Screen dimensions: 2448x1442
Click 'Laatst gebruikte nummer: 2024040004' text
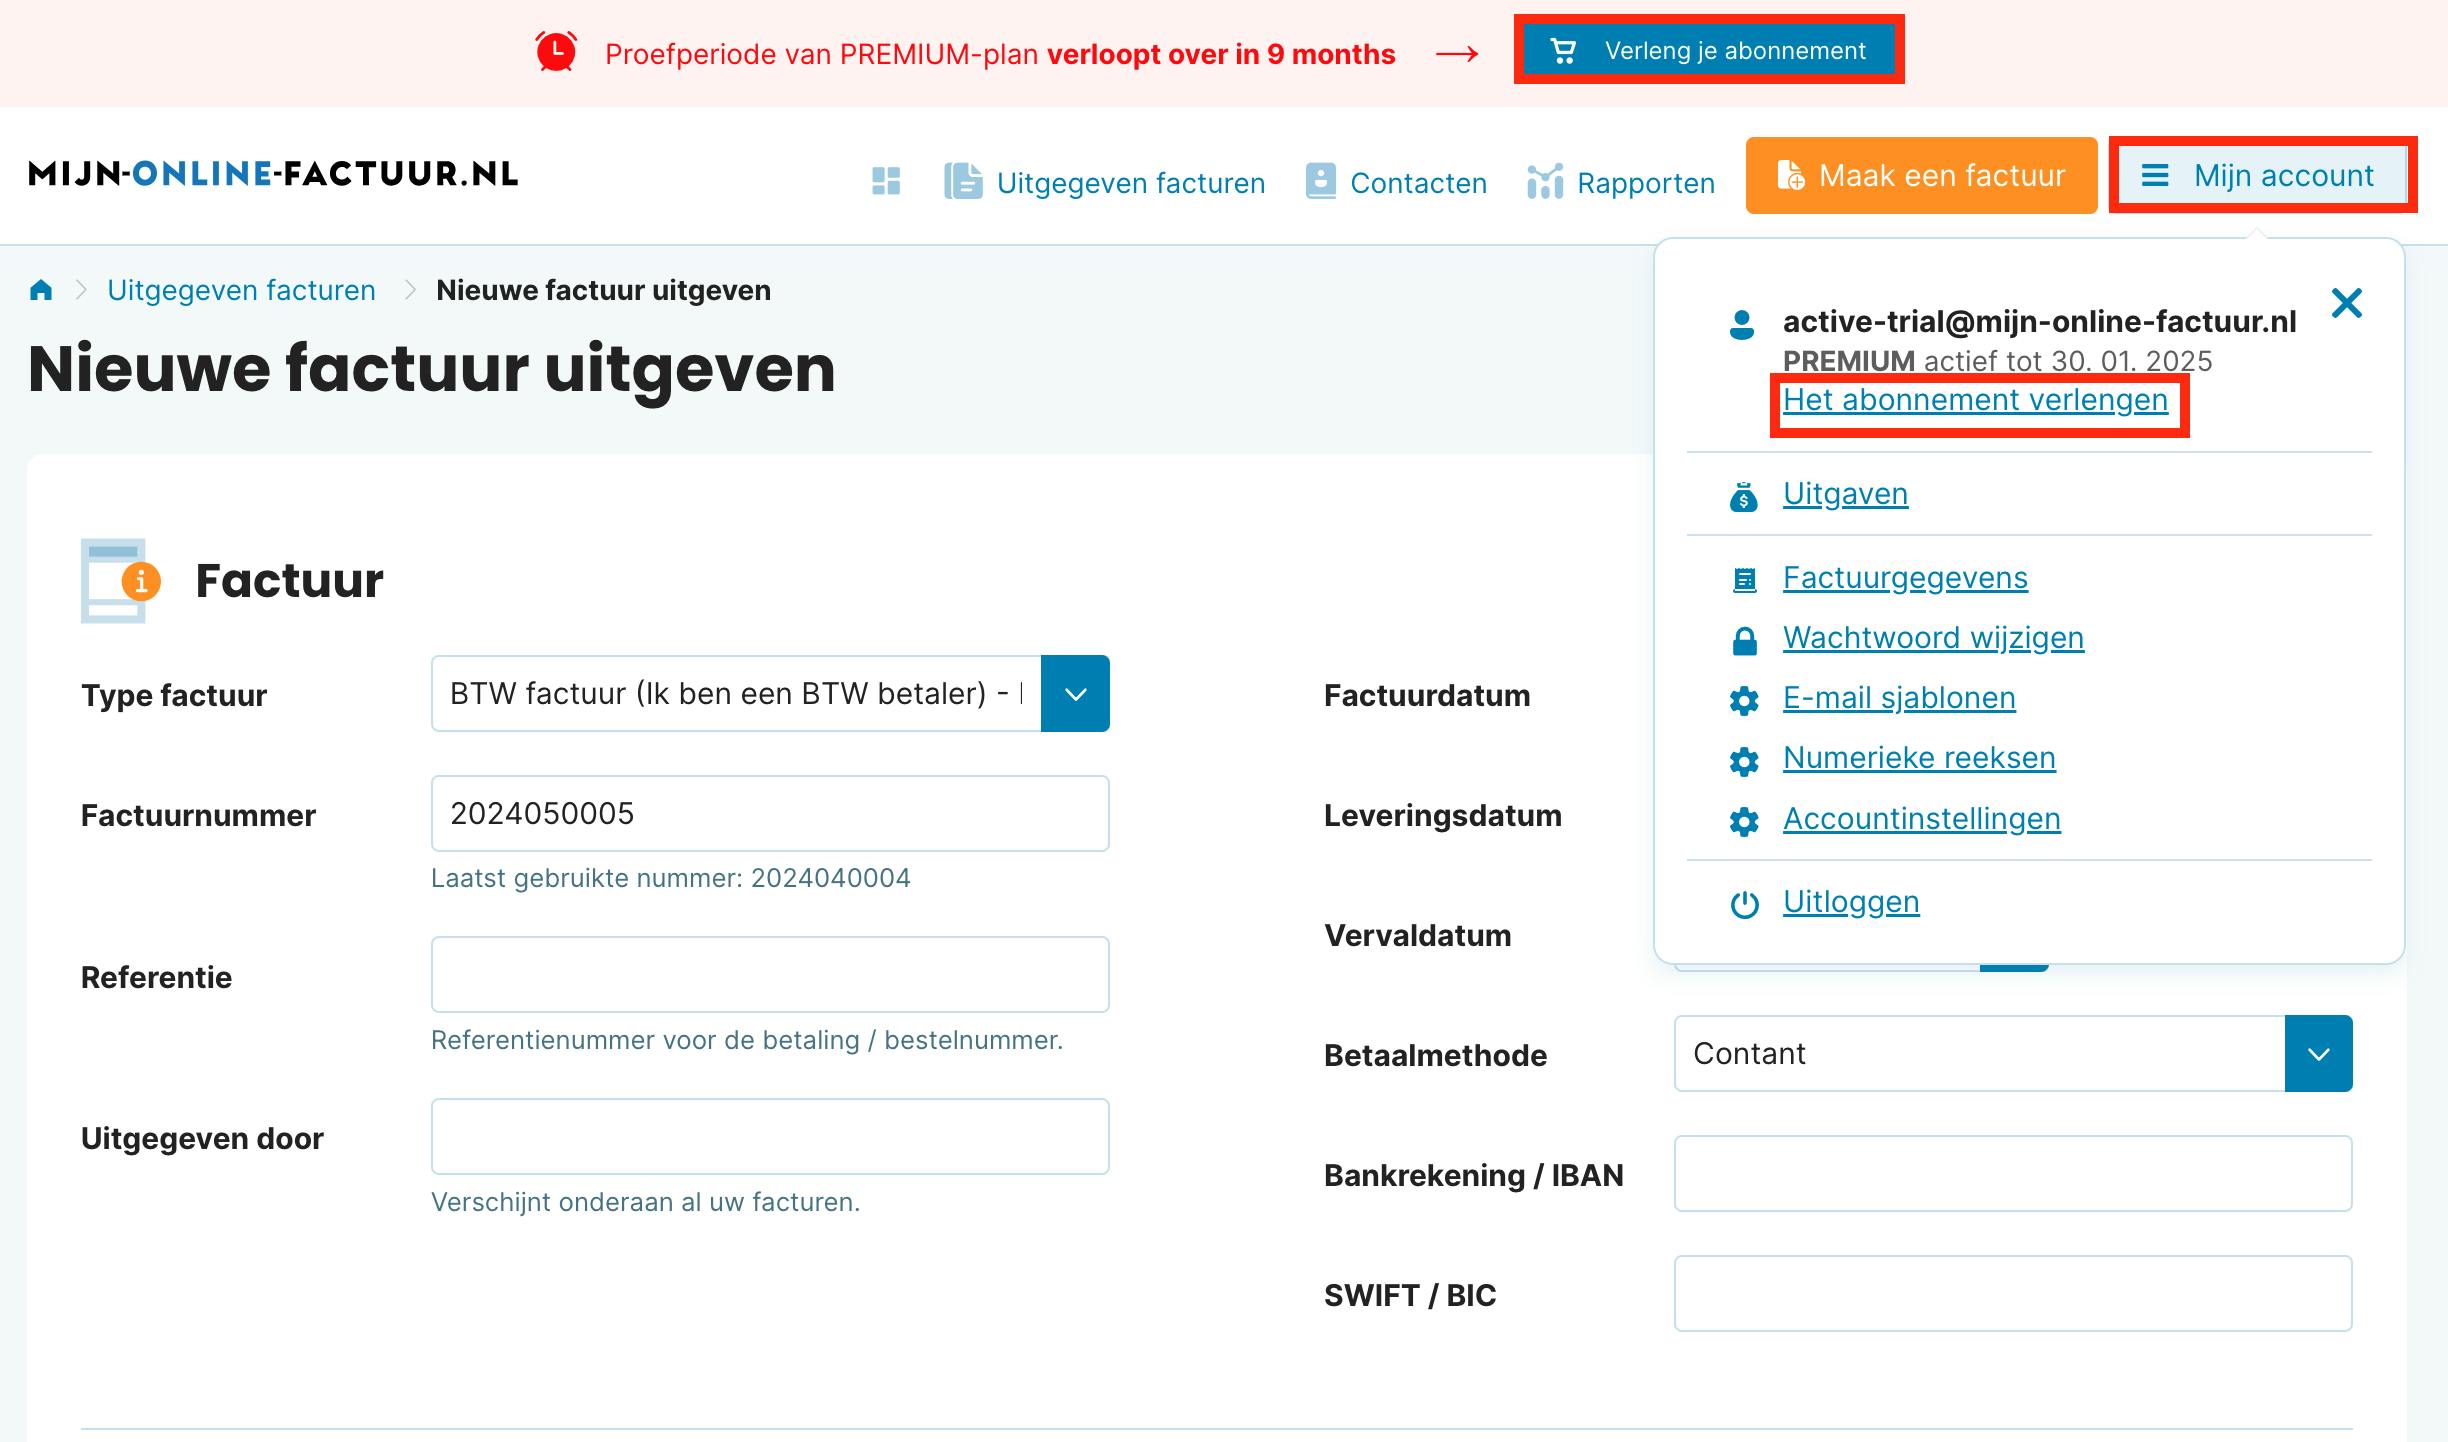click(670, 878)
